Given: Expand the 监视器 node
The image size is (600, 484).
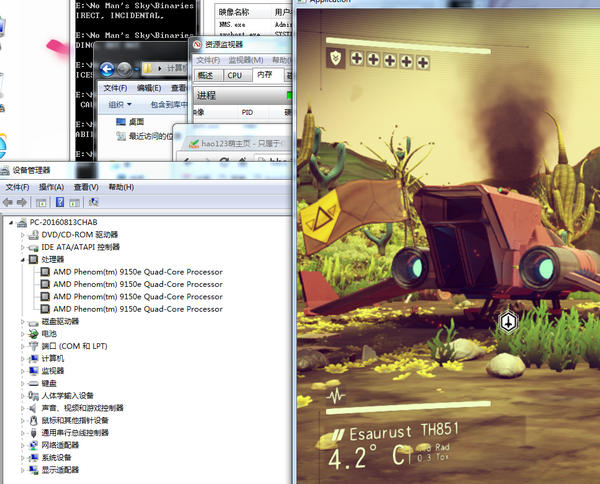Looking at the screenshot, I should pyautogui.click(x=23, y=371).
